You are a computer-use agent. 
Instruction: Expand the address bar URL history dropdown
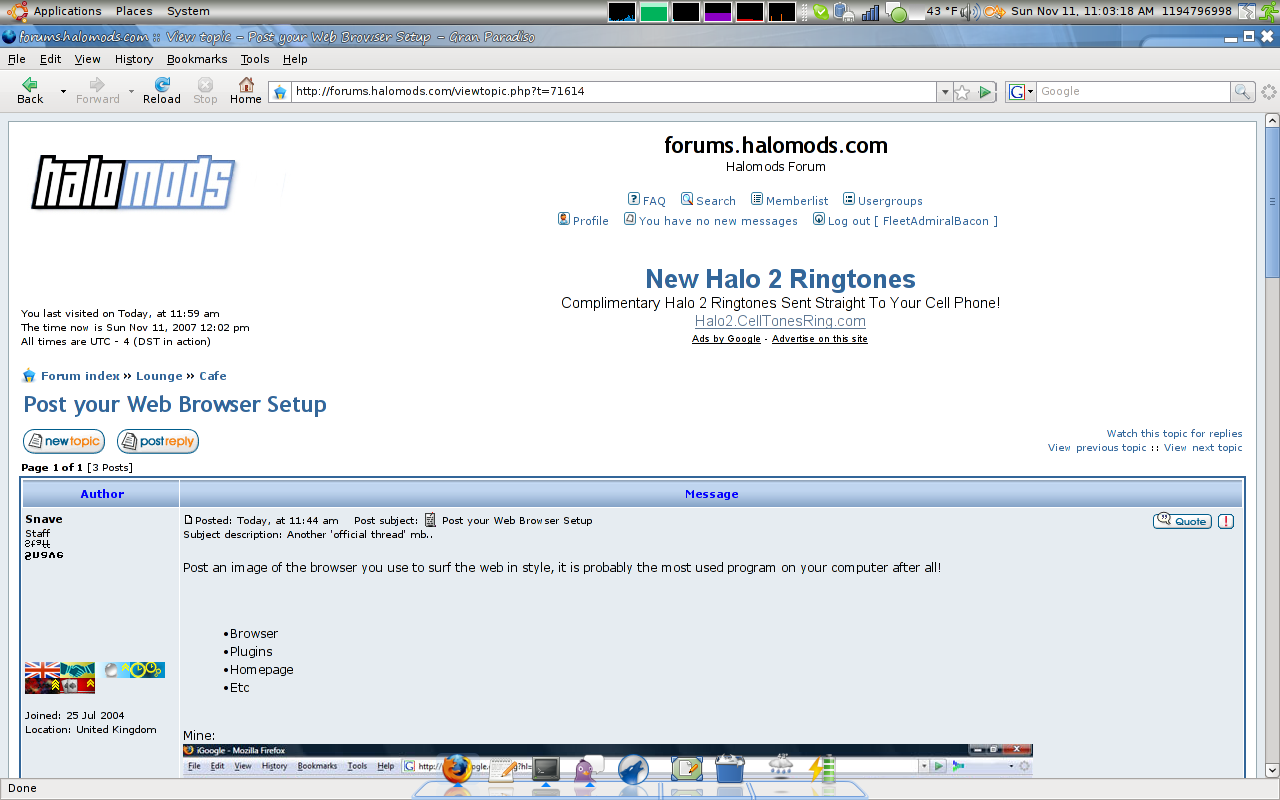(944, 92)
